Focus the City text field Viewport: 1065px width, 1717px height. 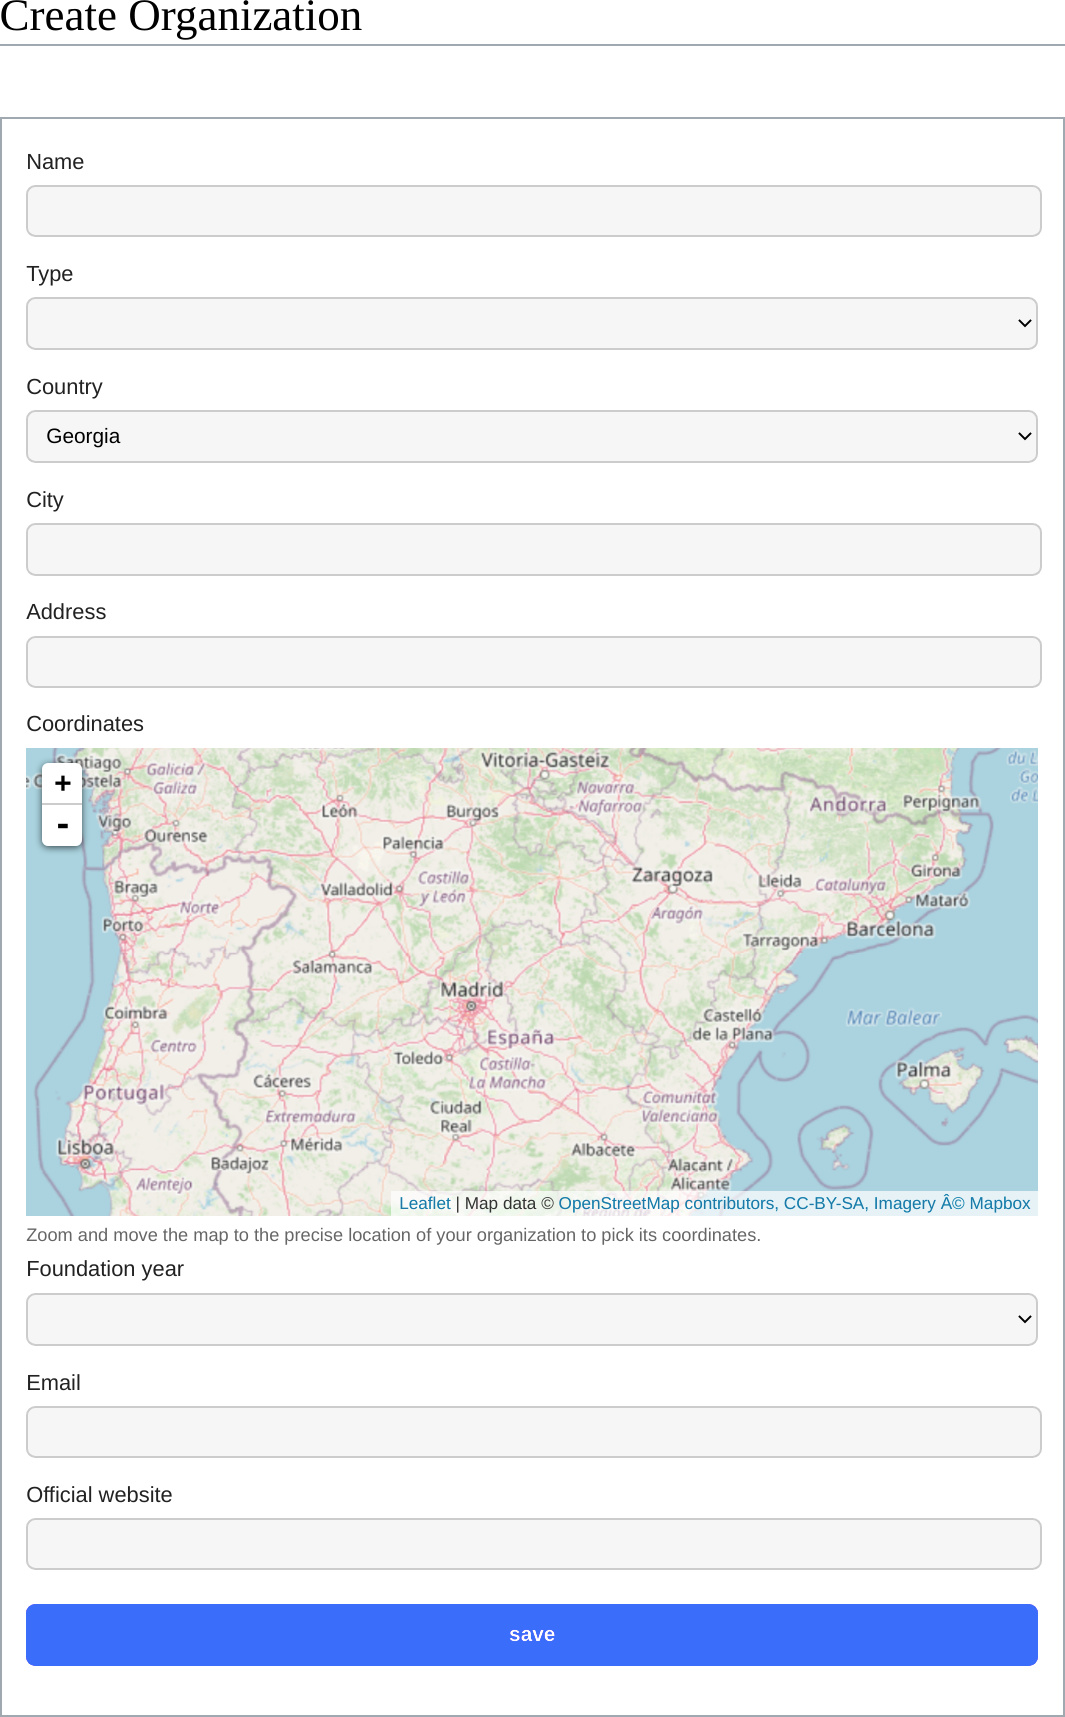point(533,550)
